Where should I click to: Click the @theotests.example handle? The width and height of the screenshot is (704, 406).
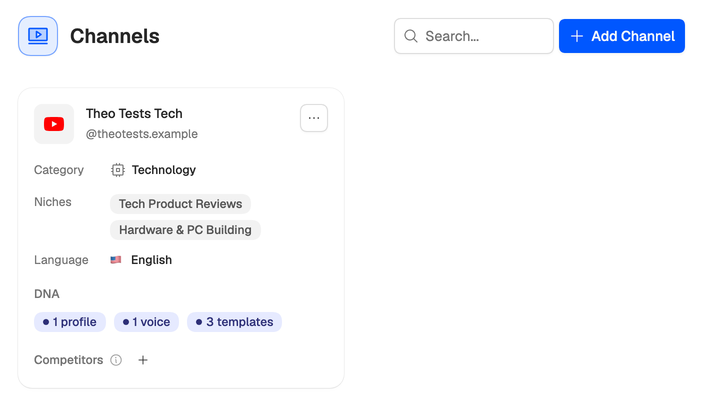click(x=142, y=134)
